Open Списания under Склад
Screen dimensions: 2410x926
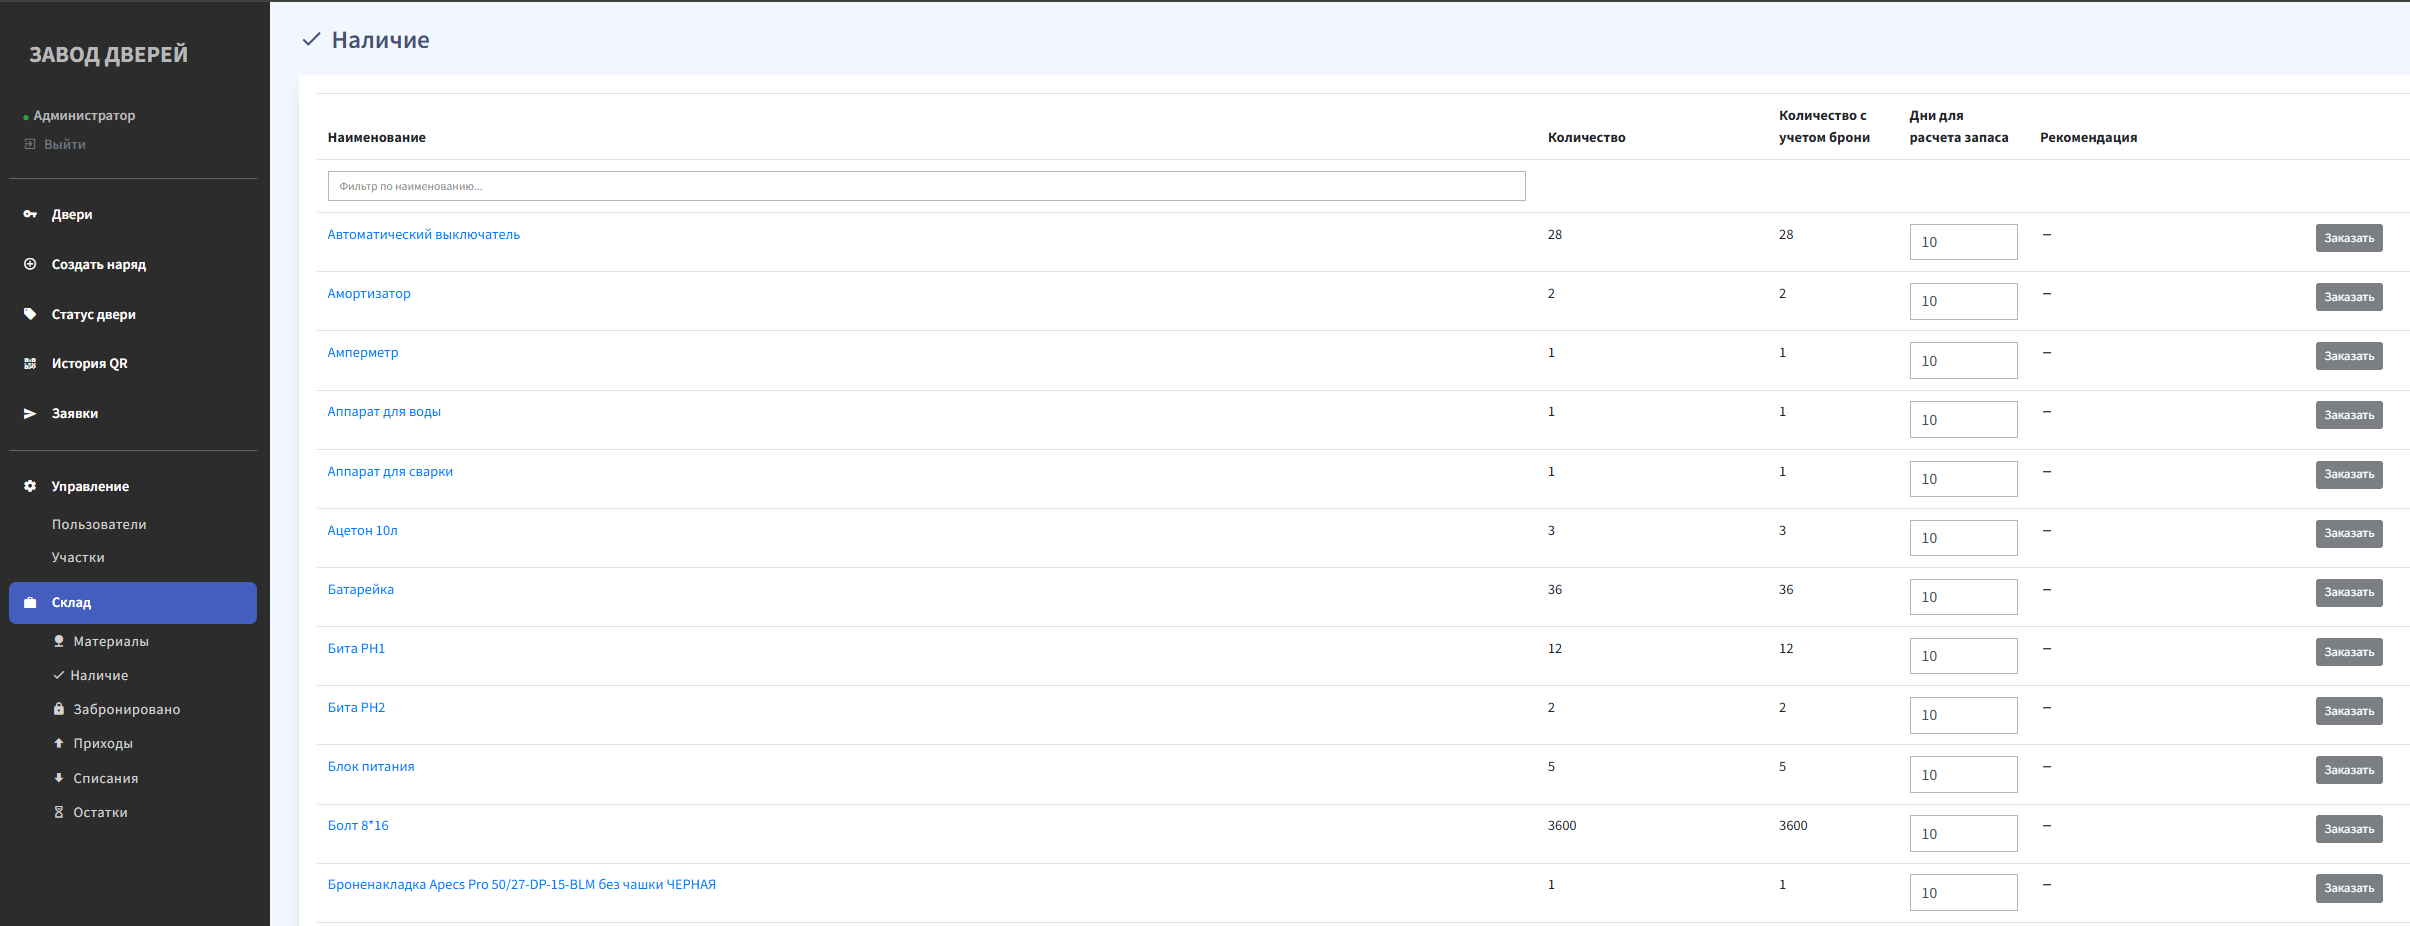tap(106, 778)
